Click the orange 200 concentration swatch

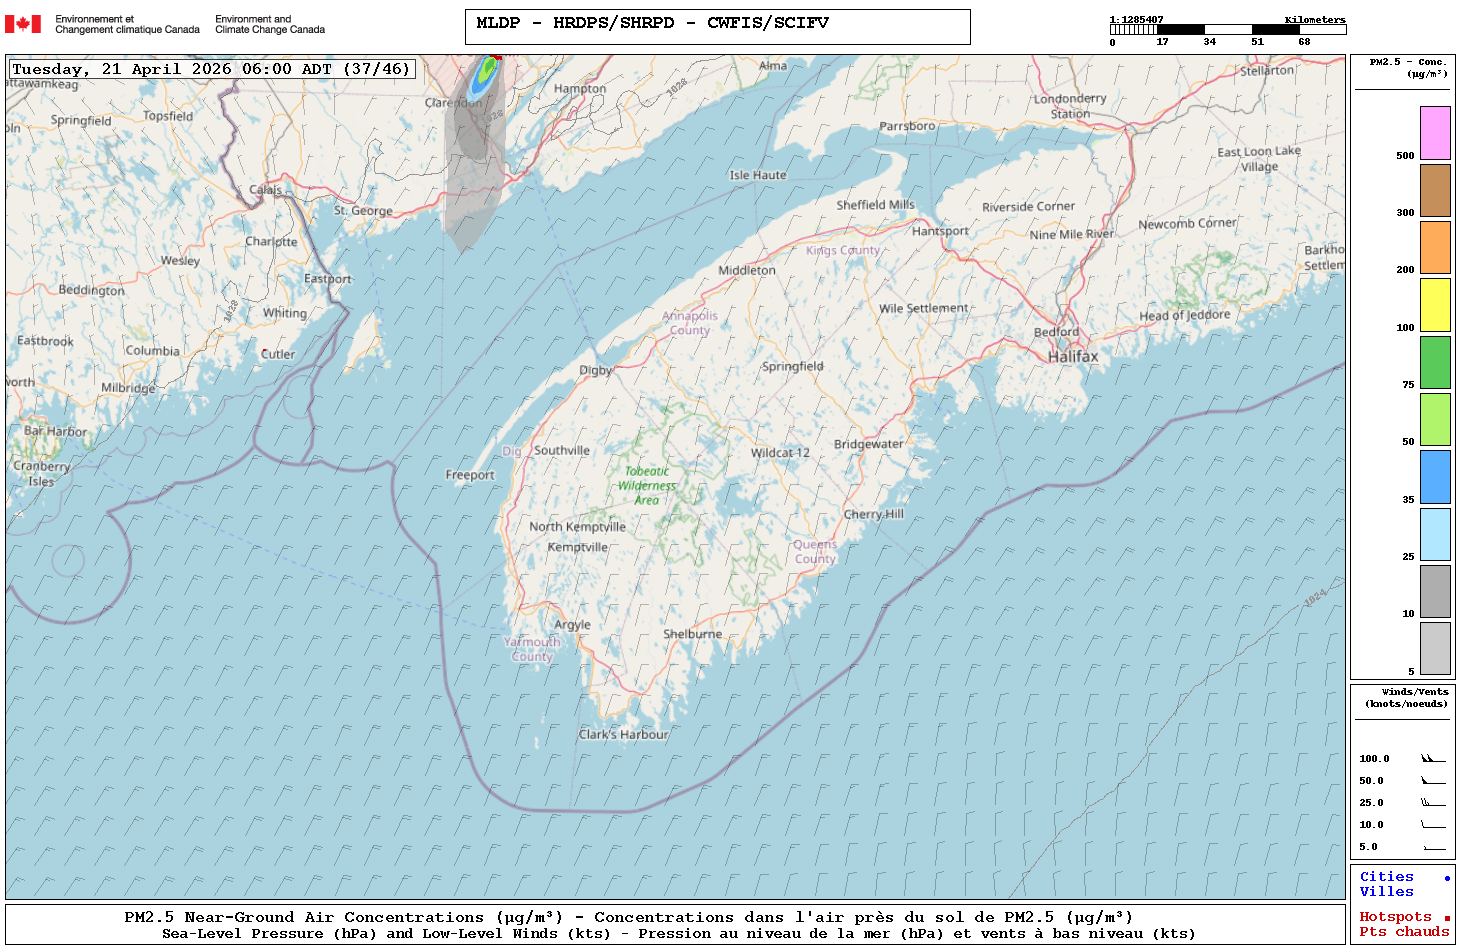pyautogui.click(x=1435, y=247)
